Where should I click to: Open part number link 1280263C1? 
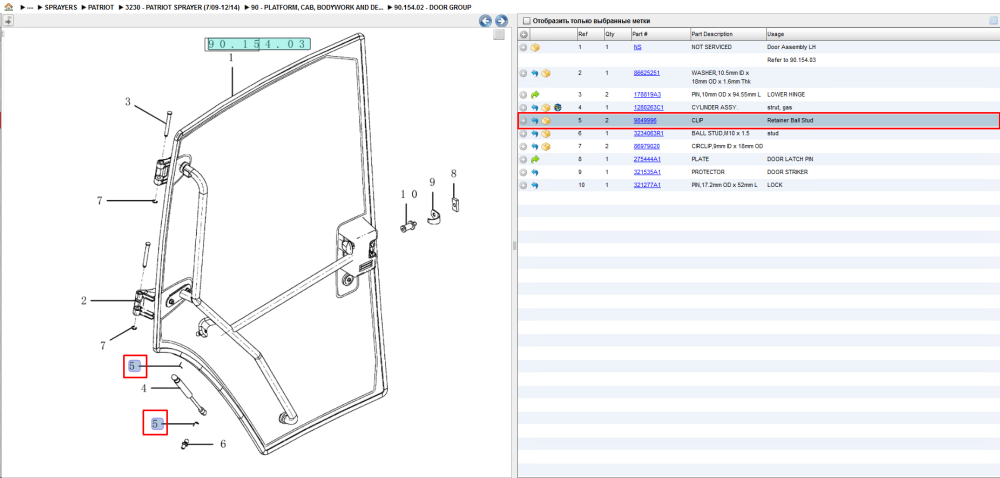[648, 108]
